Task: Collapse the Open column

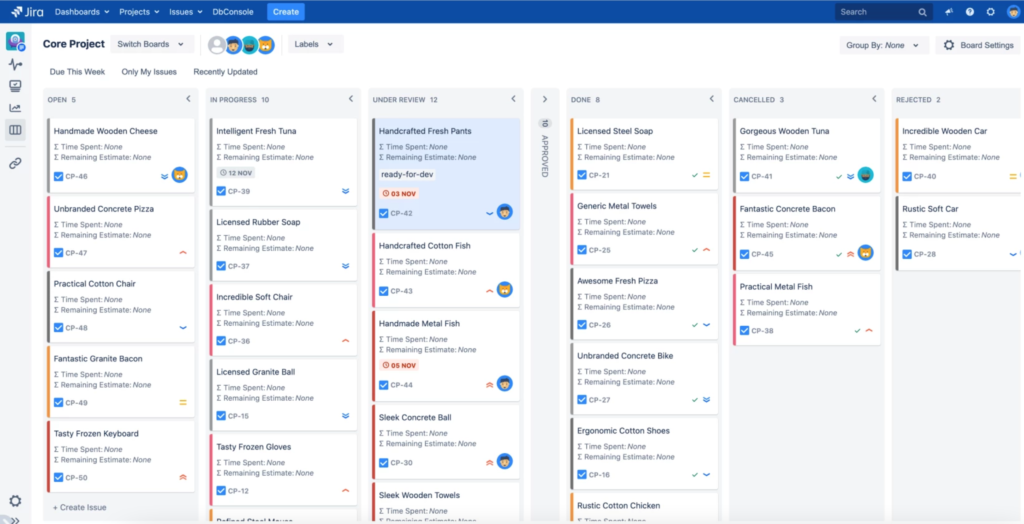Action: (188, 99)
